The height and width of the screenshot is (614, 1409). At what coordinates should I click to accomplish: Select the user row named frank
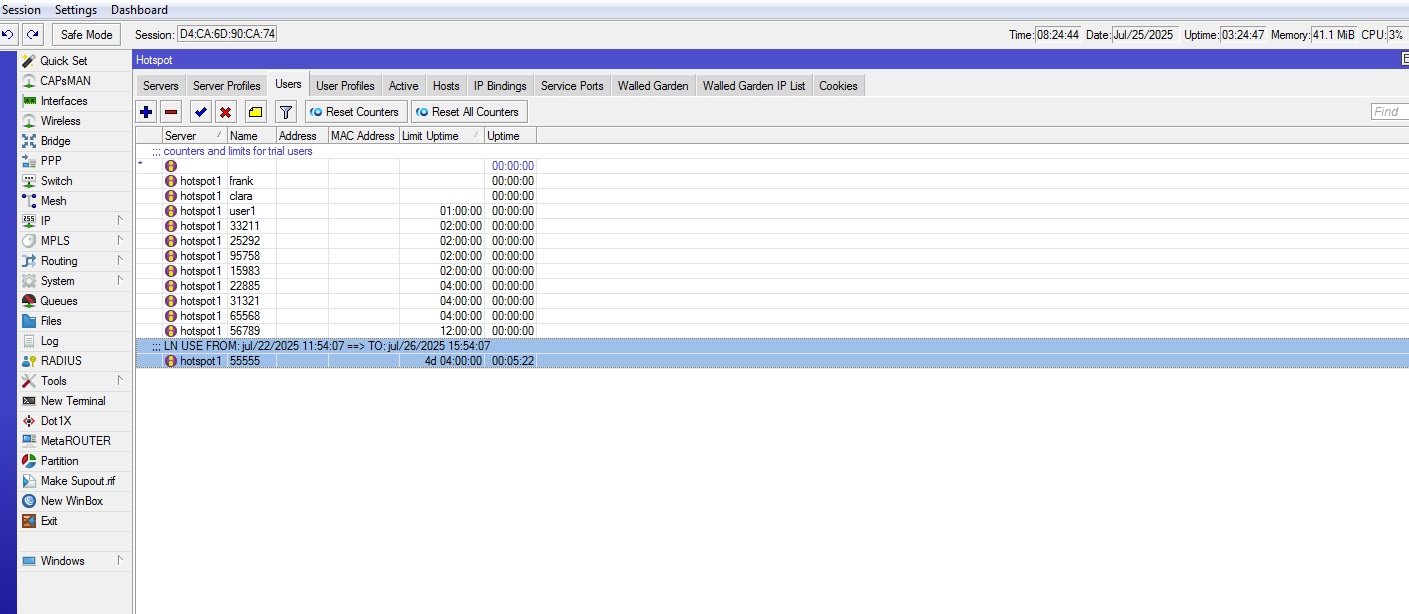click(x=336, y=181)
